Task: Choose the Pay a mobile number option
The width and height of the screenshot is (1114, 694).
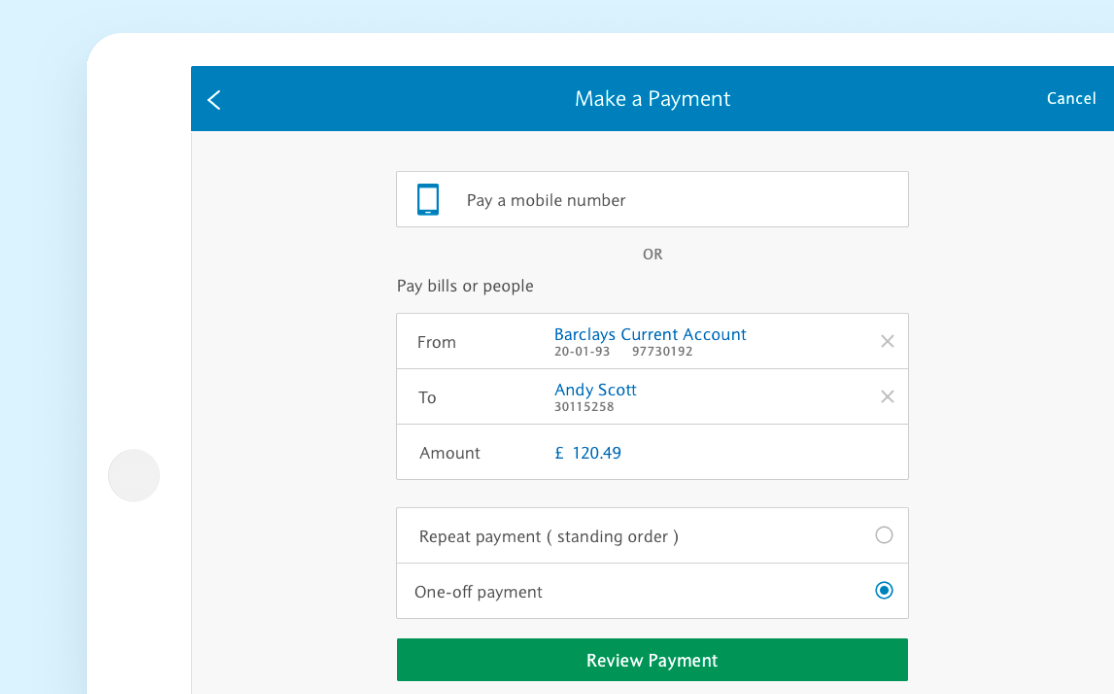Action: pyautogui.click(x=546, y=200)
